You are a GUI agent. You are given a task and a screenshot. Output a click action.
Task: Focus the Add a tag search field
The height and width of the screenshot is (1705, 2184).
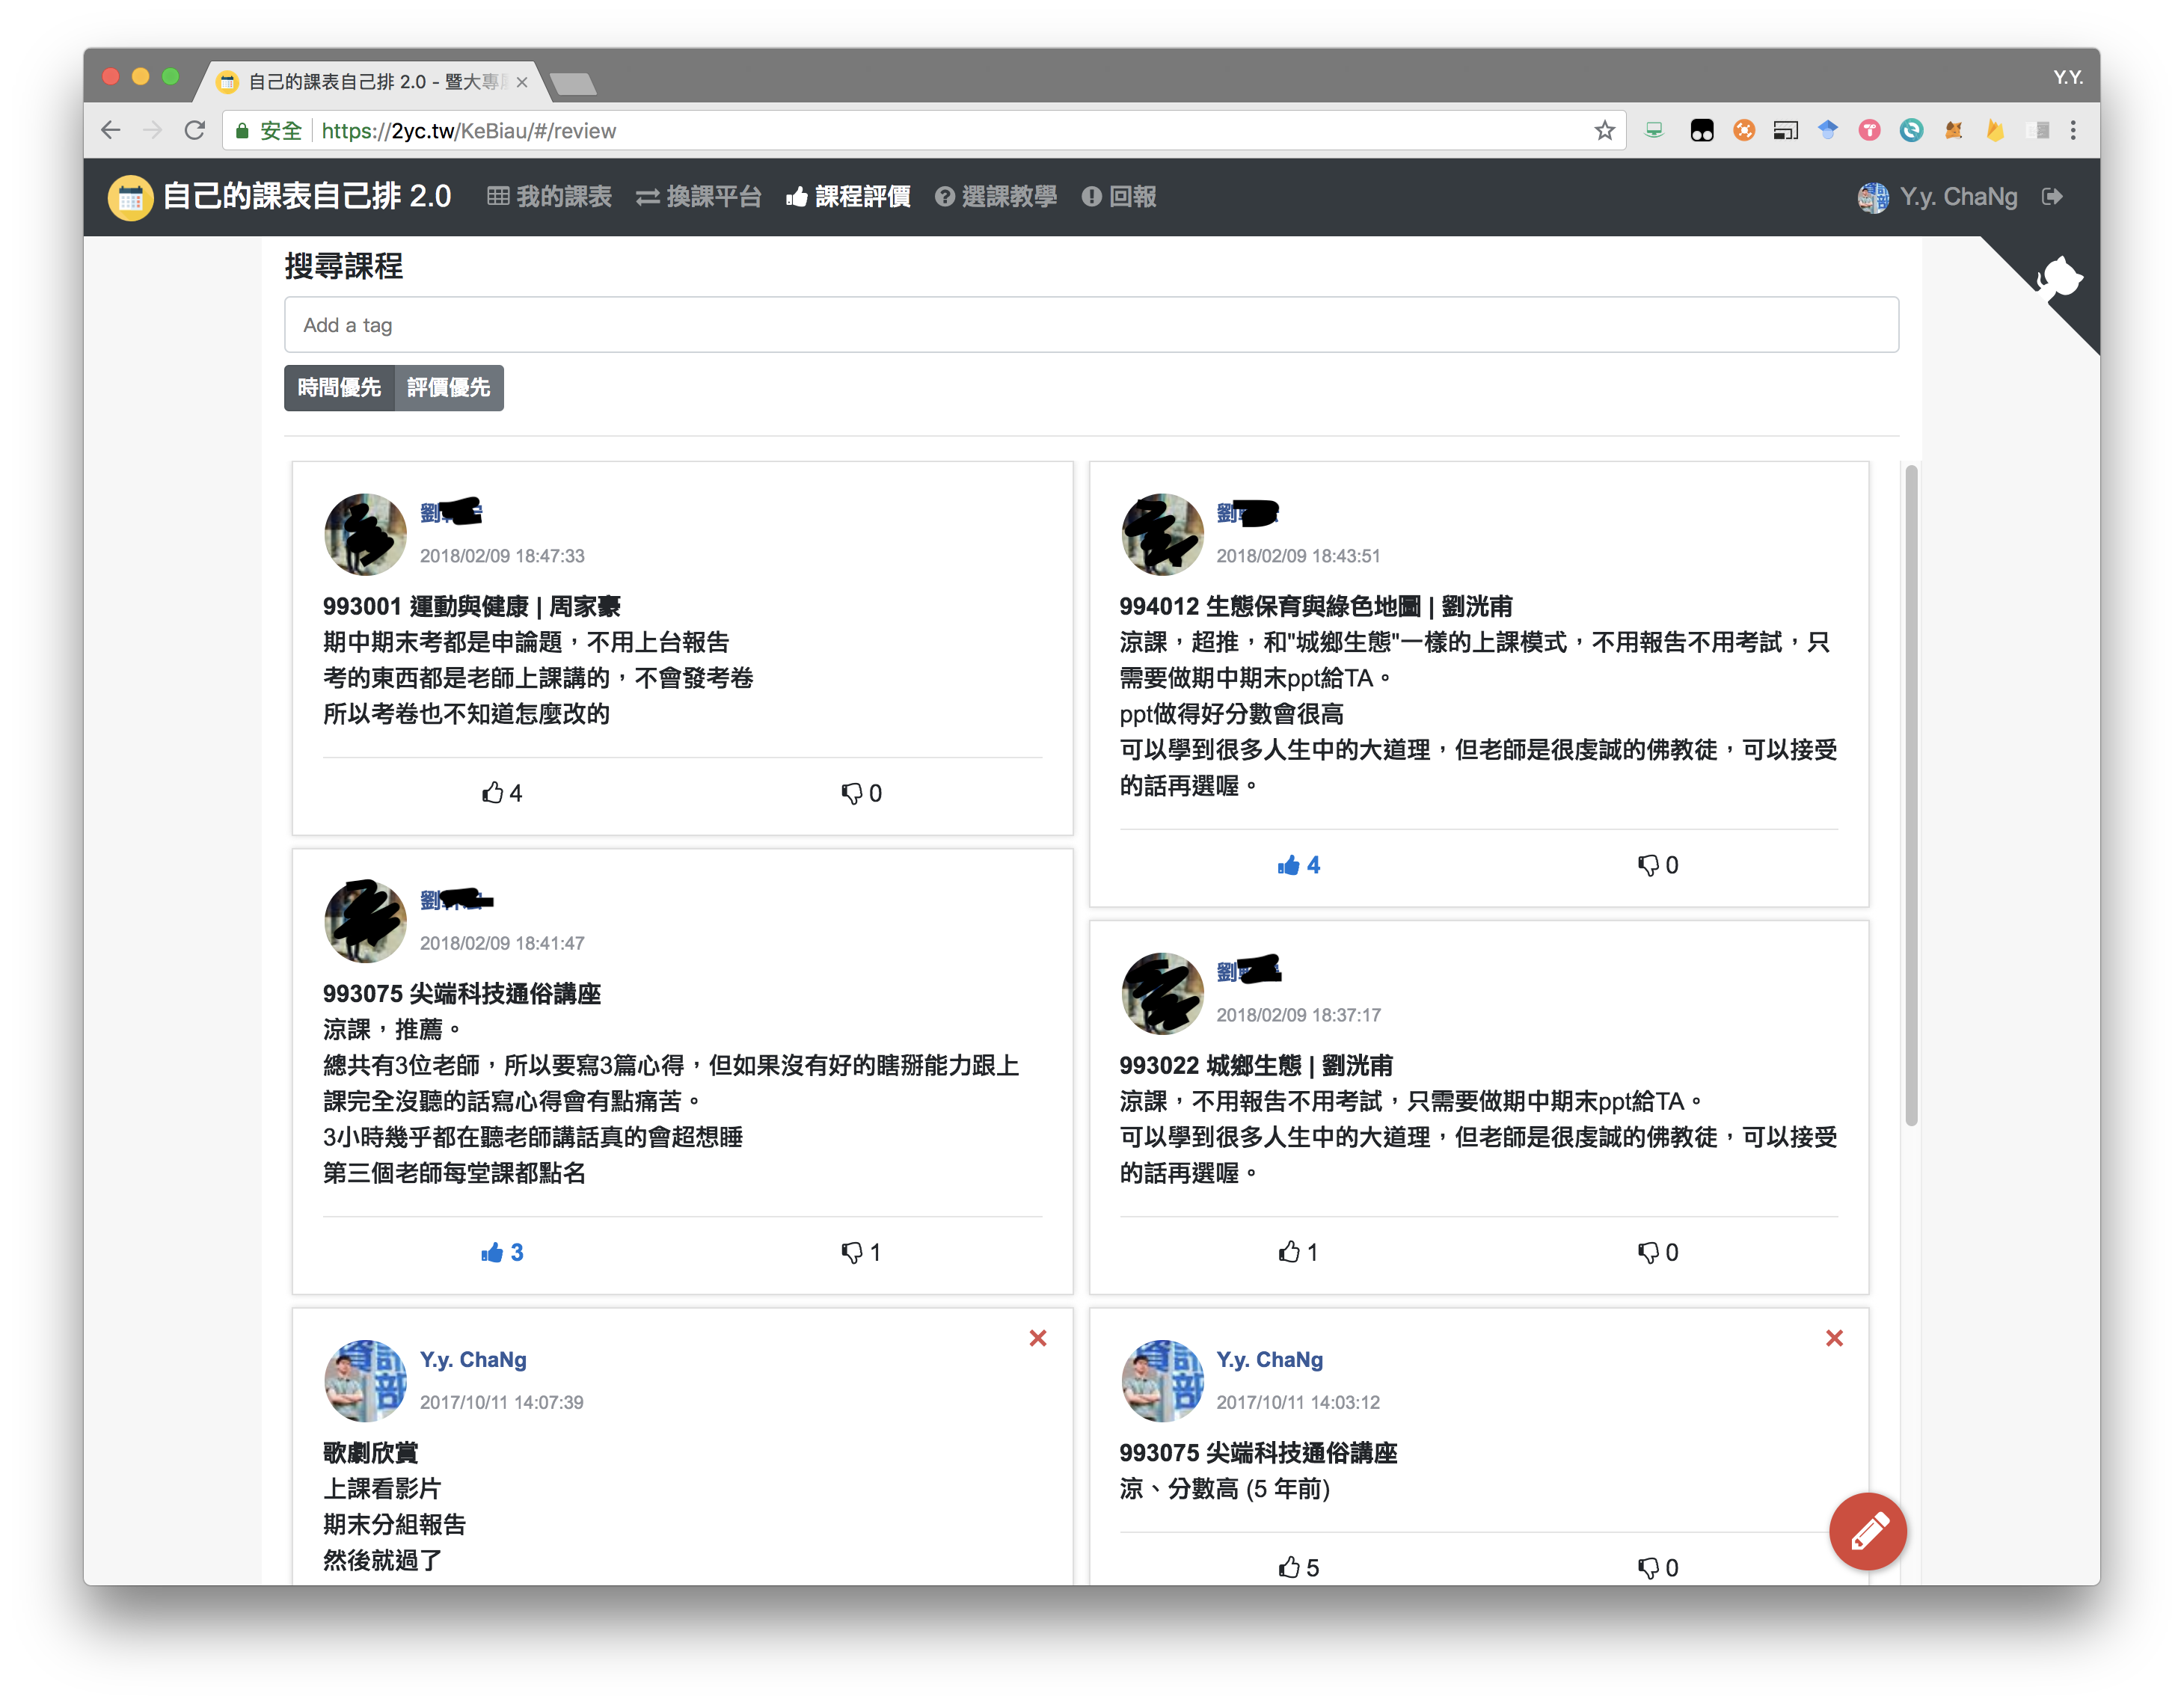coord(1090,325)
